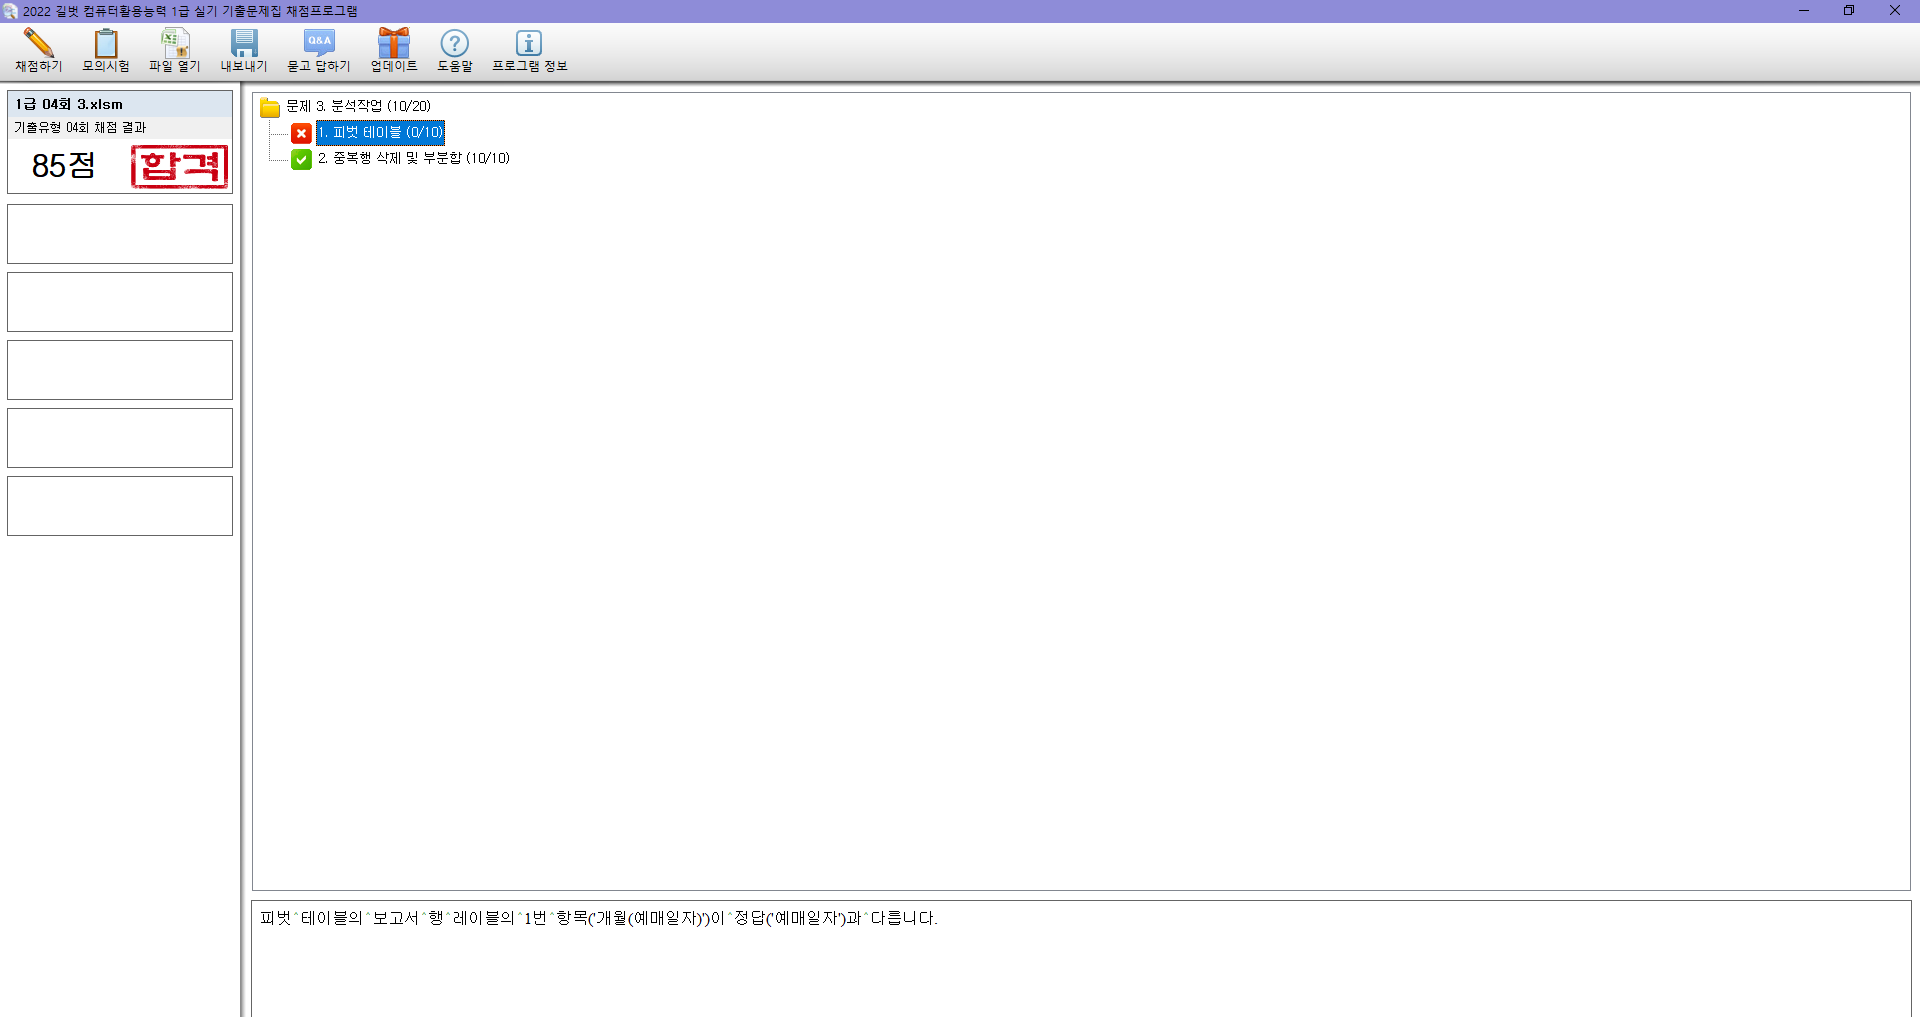Click the red 합격 stamp
Viewport: 1920px width, 1017px height.
click(x=180, y=166)
